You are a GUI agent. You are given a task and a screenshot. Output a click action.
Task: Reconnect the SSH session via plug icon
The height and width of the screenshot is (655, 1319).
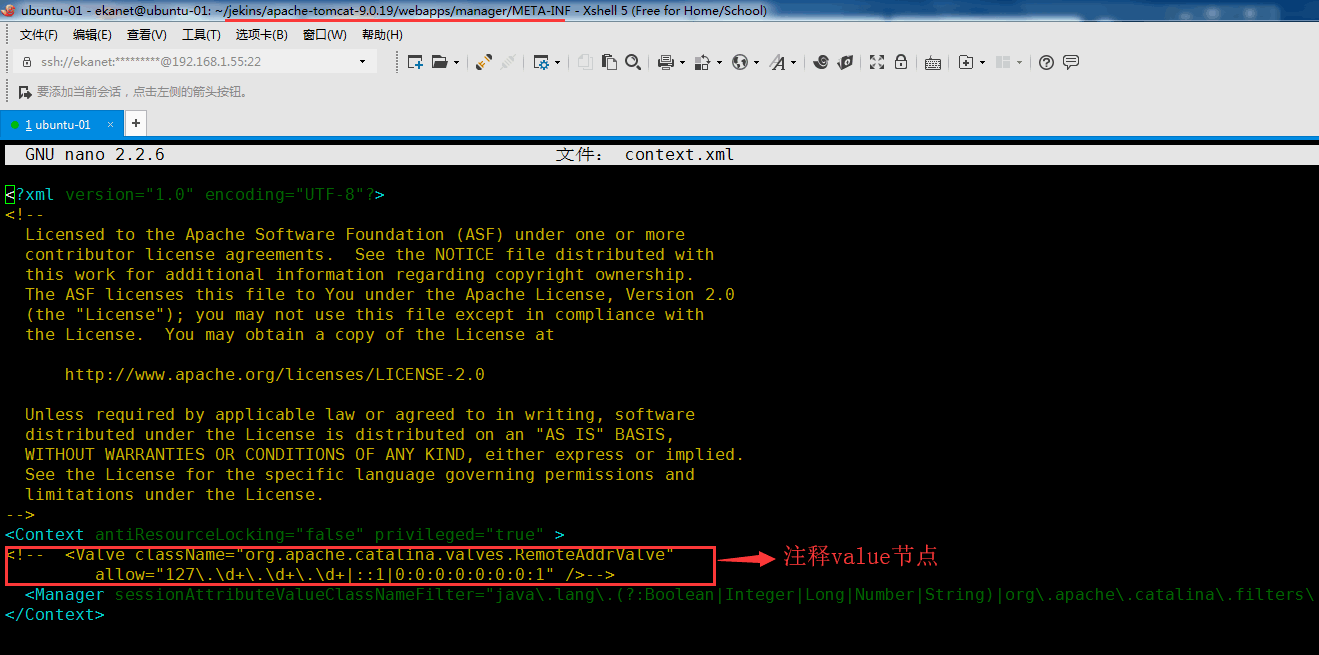(x=483, y=62)
